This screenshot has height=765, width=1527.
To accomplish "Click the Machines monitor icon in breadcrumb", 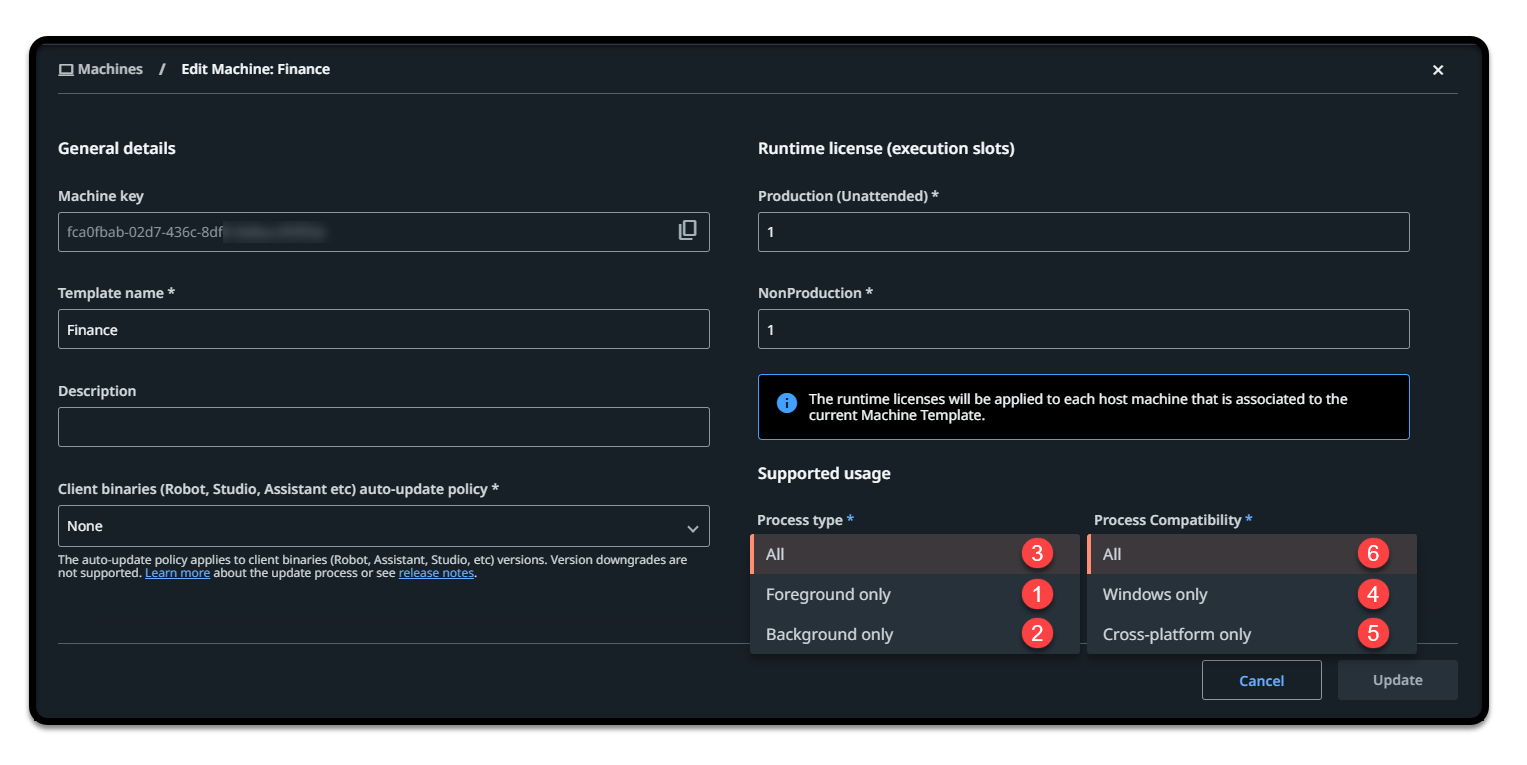I will pos(66,70).
